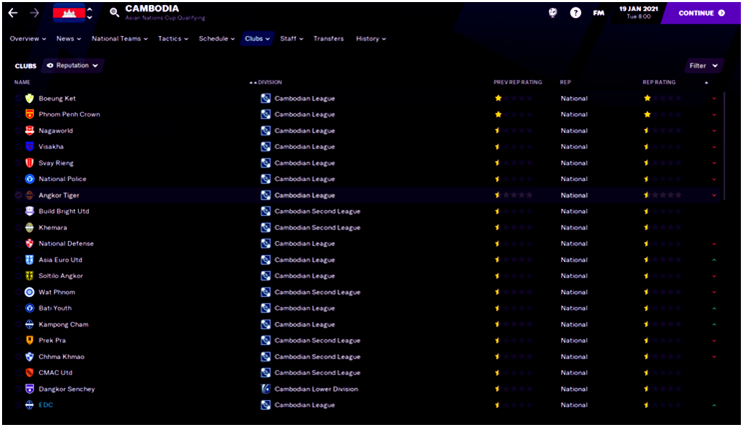Image resolution: width=744 pixels, height=427 pixels.
Task: Click the date 19 Jan 2021
Action: tap(638, 9)
